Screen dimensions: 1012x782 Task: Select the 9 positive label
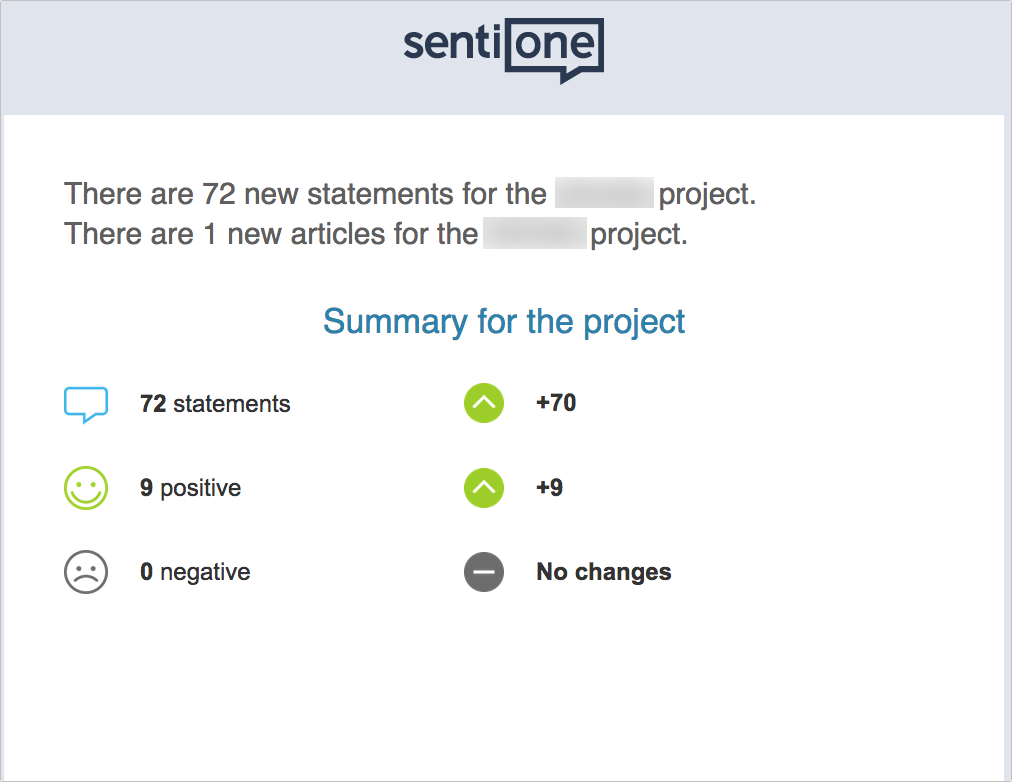click(190, 488)
